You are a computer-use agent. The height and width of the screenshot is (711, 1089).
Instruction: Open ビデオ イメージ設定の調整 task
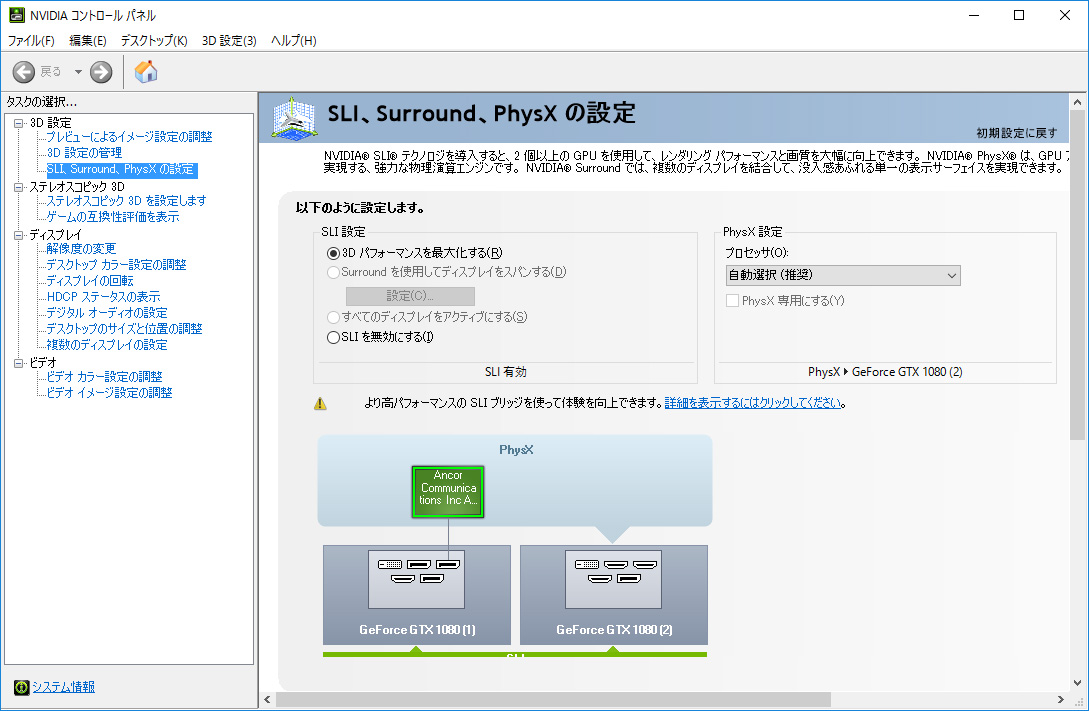click(109, 392)
